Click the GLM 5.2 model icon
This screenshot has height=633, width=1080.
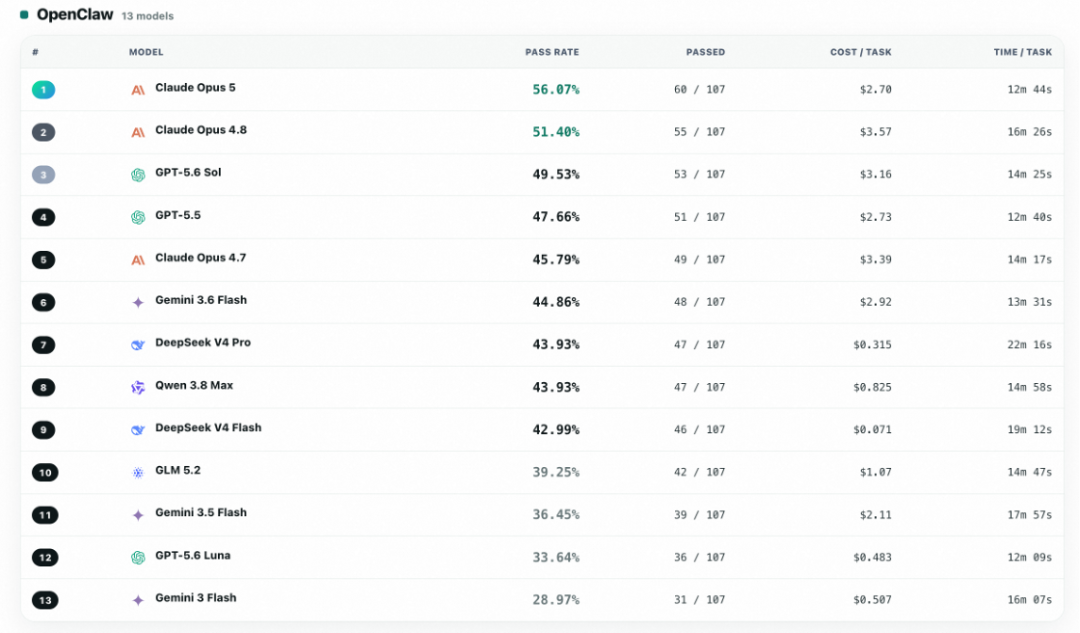[x=138, y=473]
